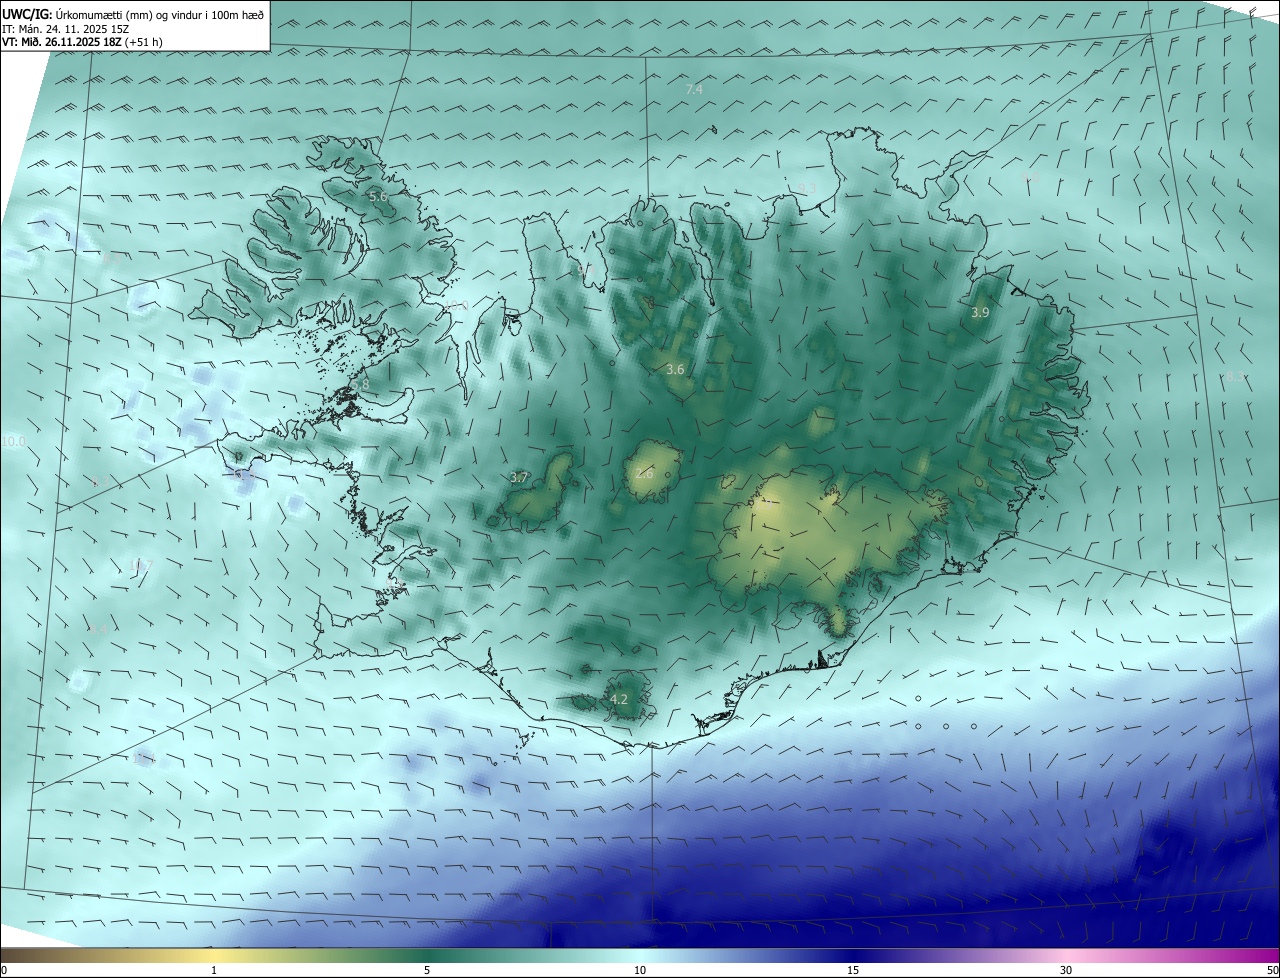This screenshot has height=978, width=1280.
Task: Select the "IT: Mán. 24. 11. 2025 15Z" line
Action: 66,29
